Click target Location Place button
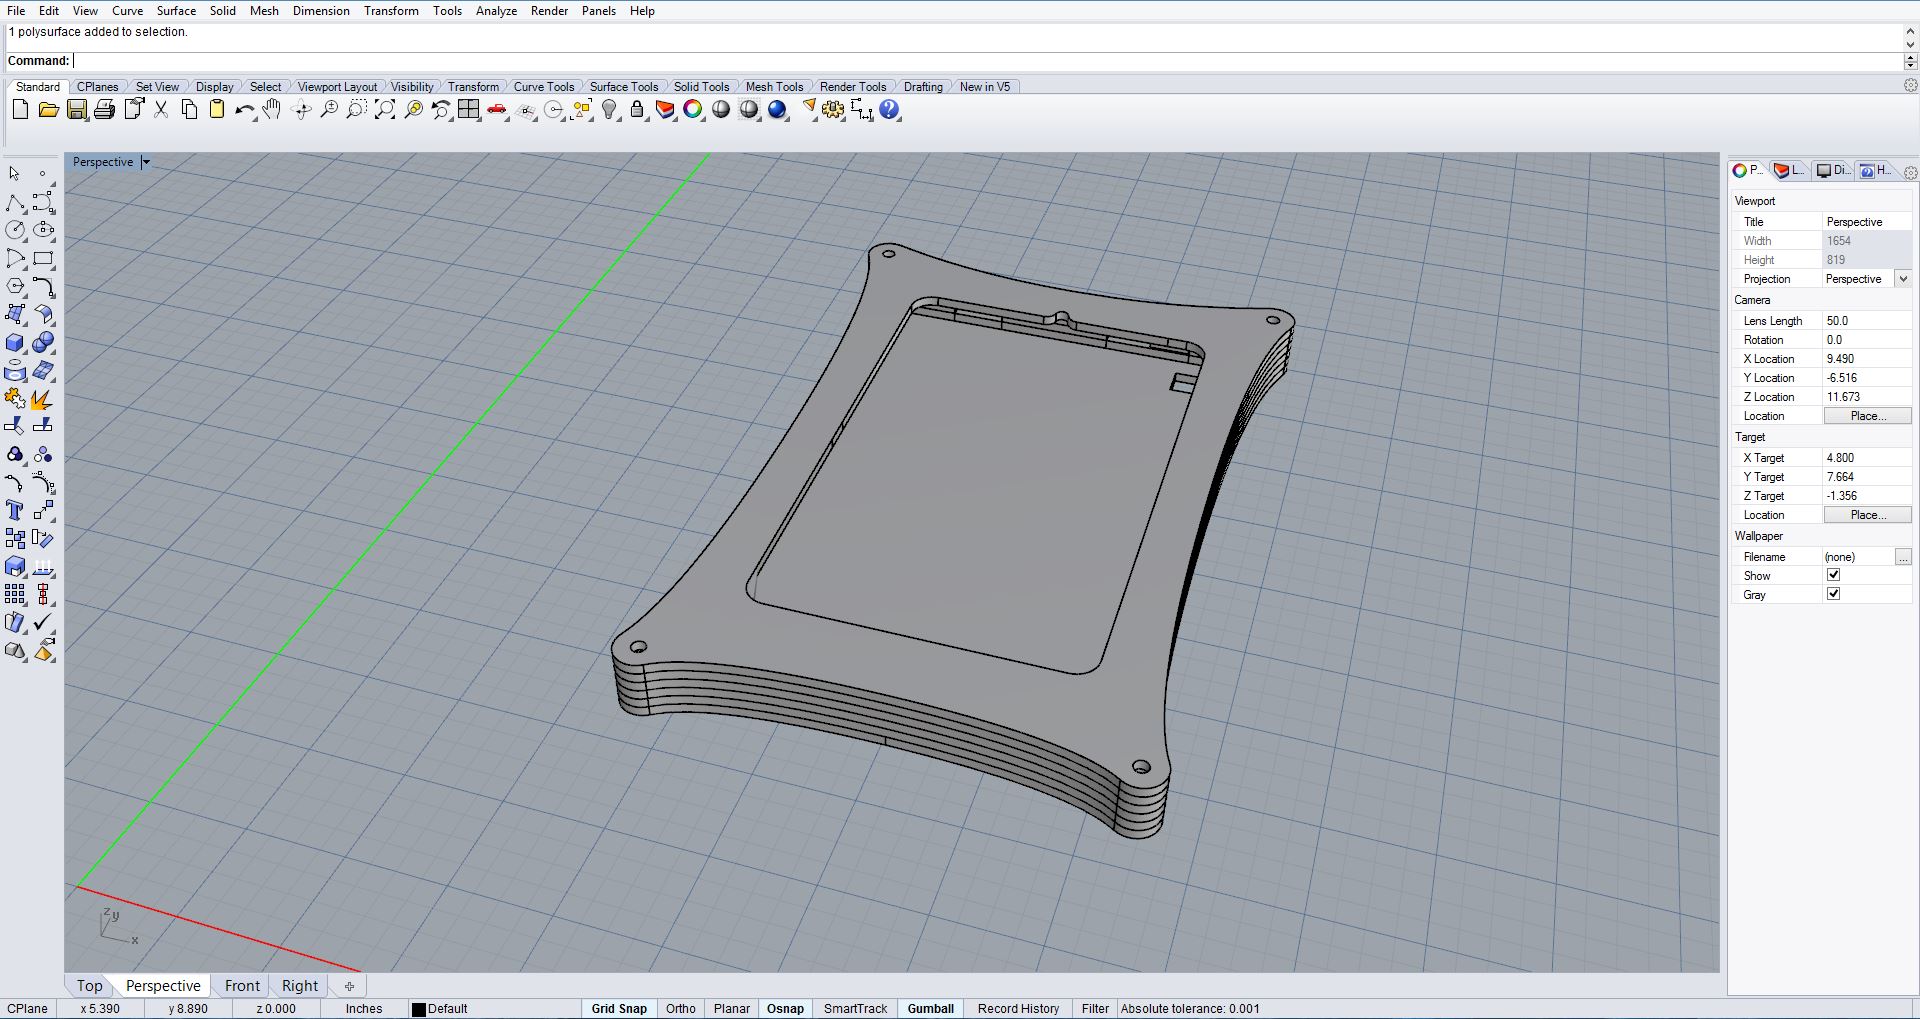This screenshot has width=1920, height=1019. (1867, 515)
